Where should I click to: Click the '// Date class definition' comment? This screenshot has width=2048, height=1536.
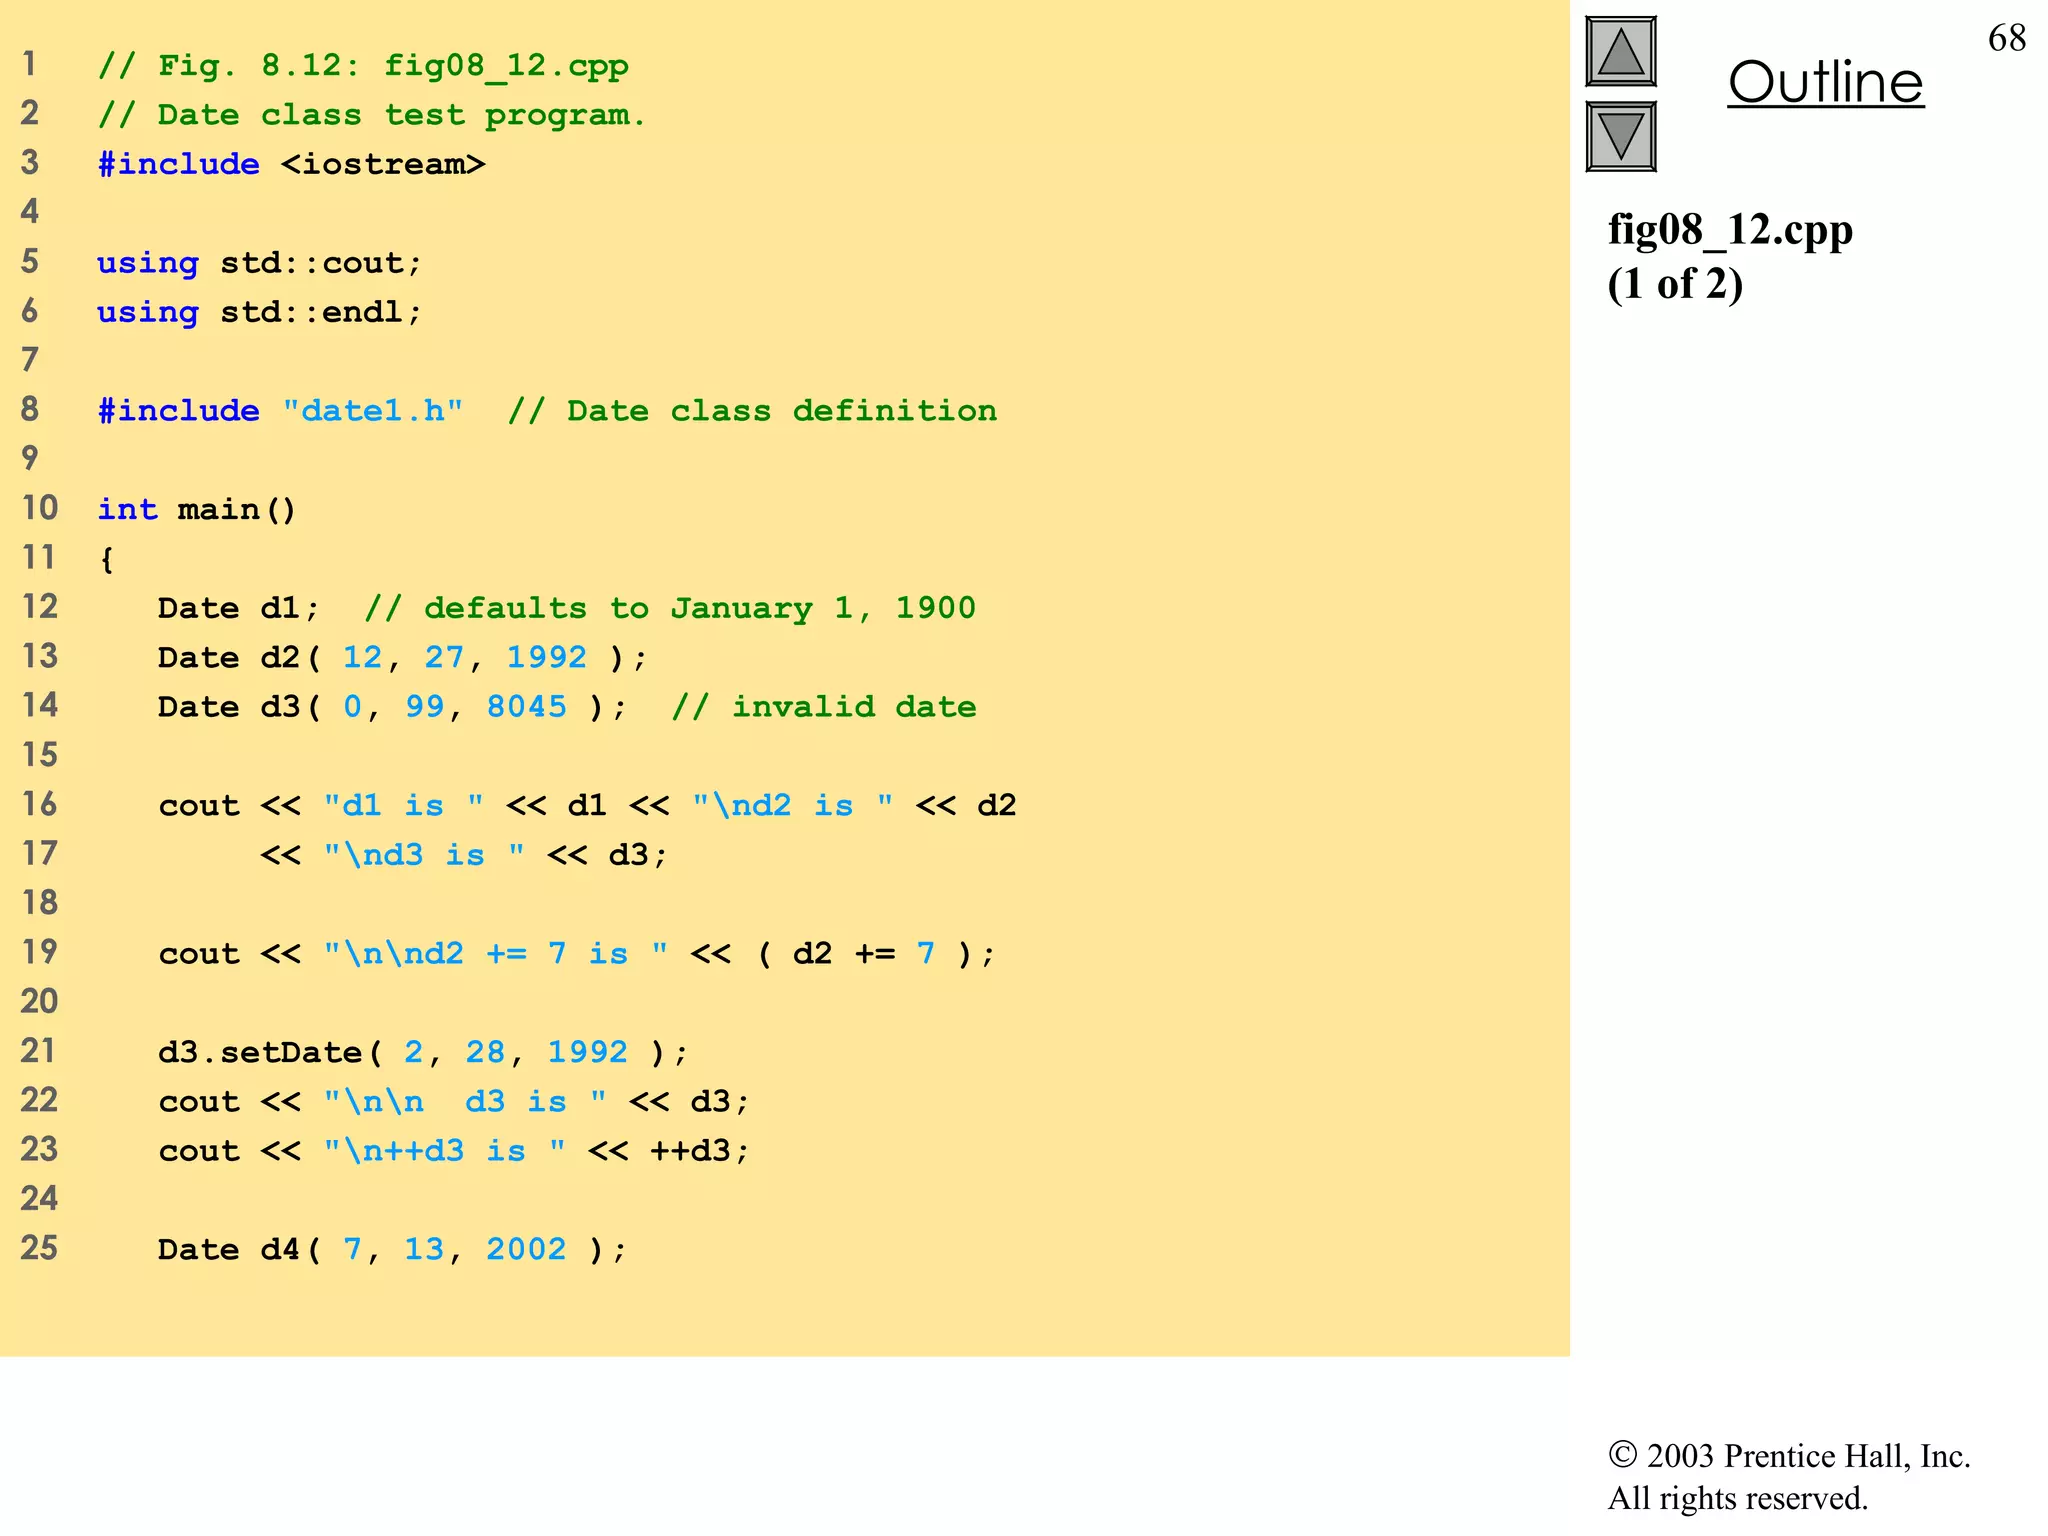(752, 411)
